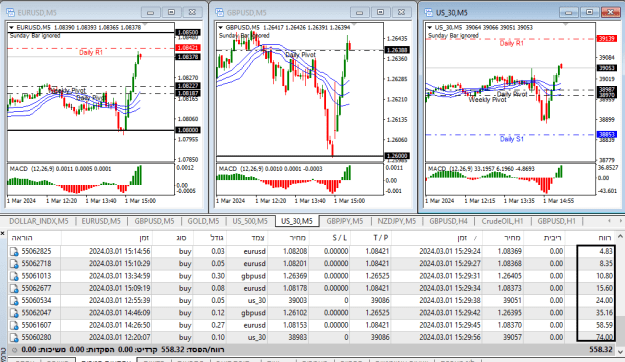
Task: Open the GBPUSD,H4 chart tab
Action: pos(448,221)
